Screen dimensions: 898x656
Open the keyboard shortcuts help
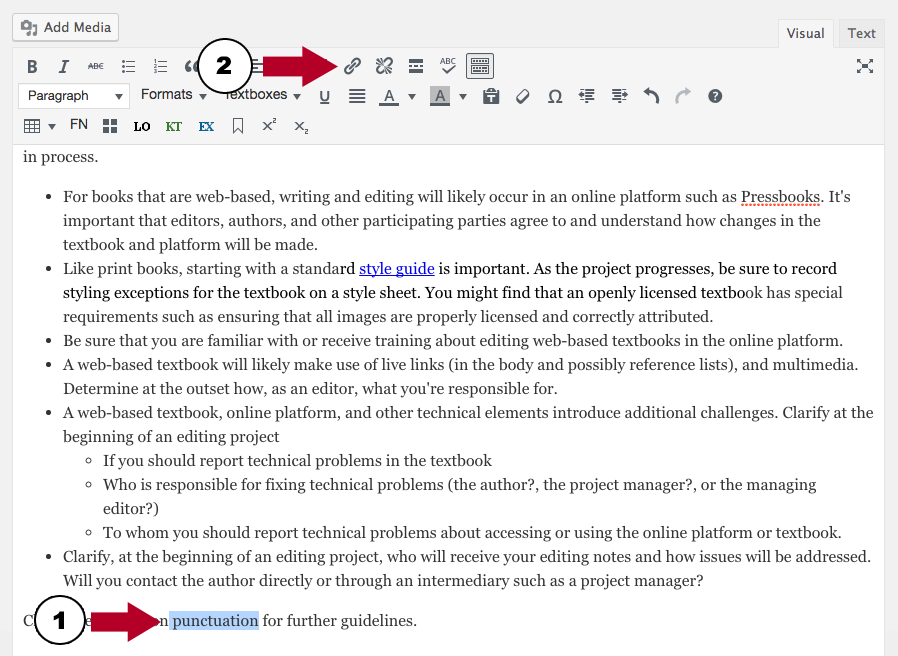[x=715, y=96]
